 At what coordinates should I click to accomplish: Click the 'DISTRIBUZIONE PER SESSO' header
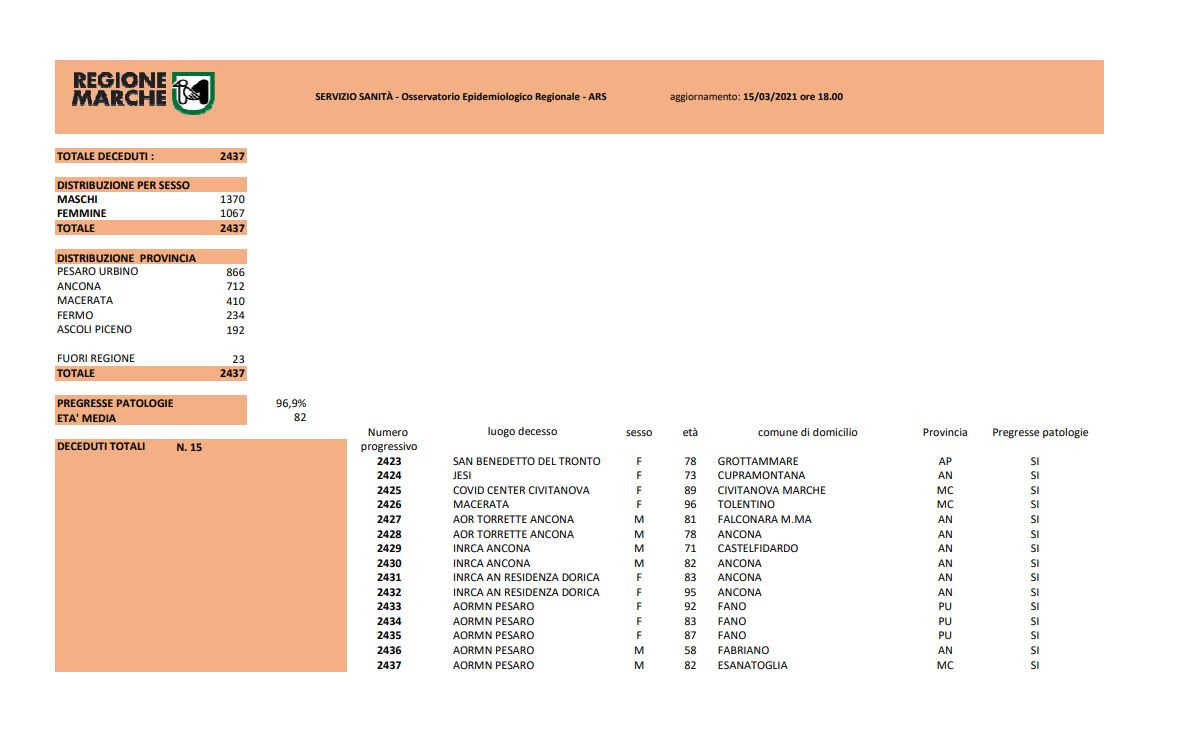pyautogui.click(x=123, y=185)
